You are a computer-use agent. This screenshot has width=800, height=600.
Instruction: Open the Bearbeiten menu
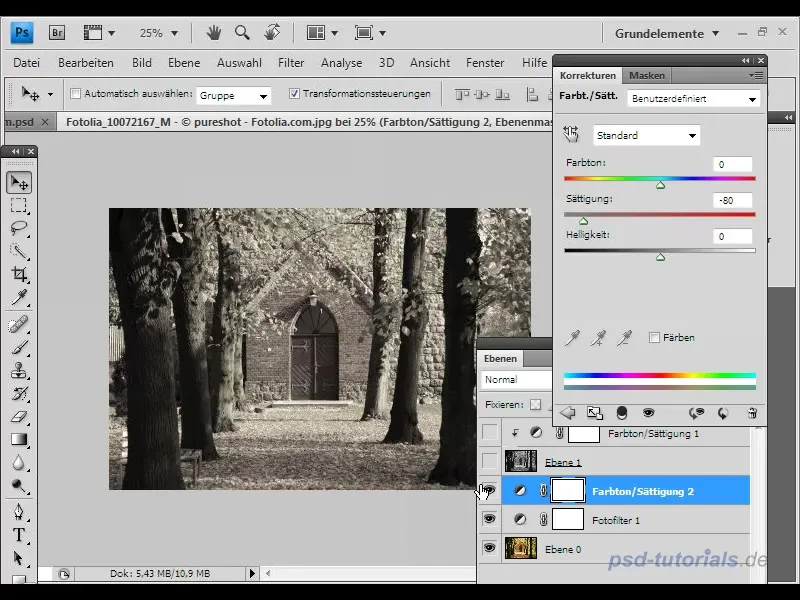pyautogui.click(x=86, y=63)
